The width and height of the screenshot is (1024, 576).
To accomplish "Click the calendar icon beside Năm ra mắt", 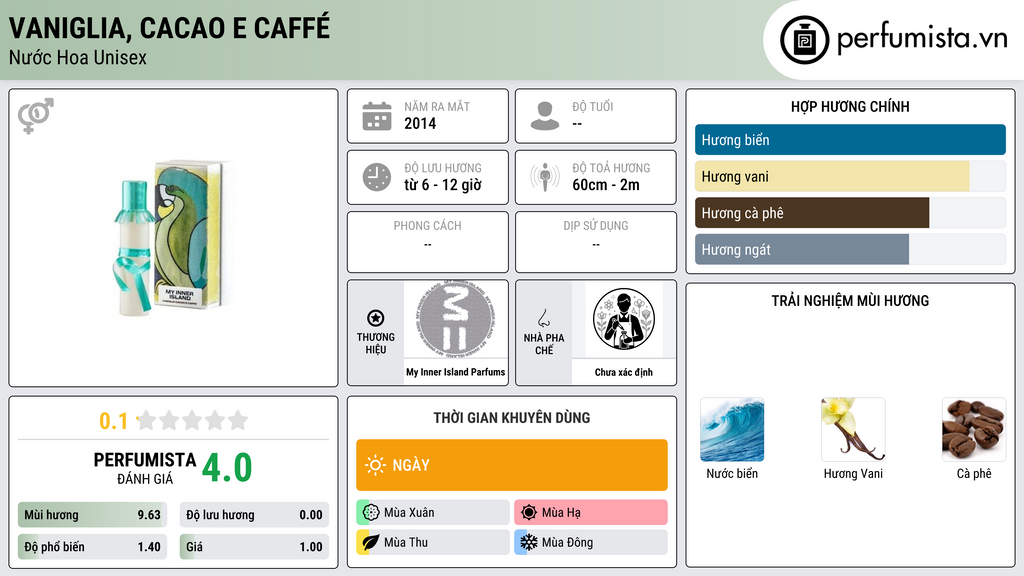I will pos(377,116).
